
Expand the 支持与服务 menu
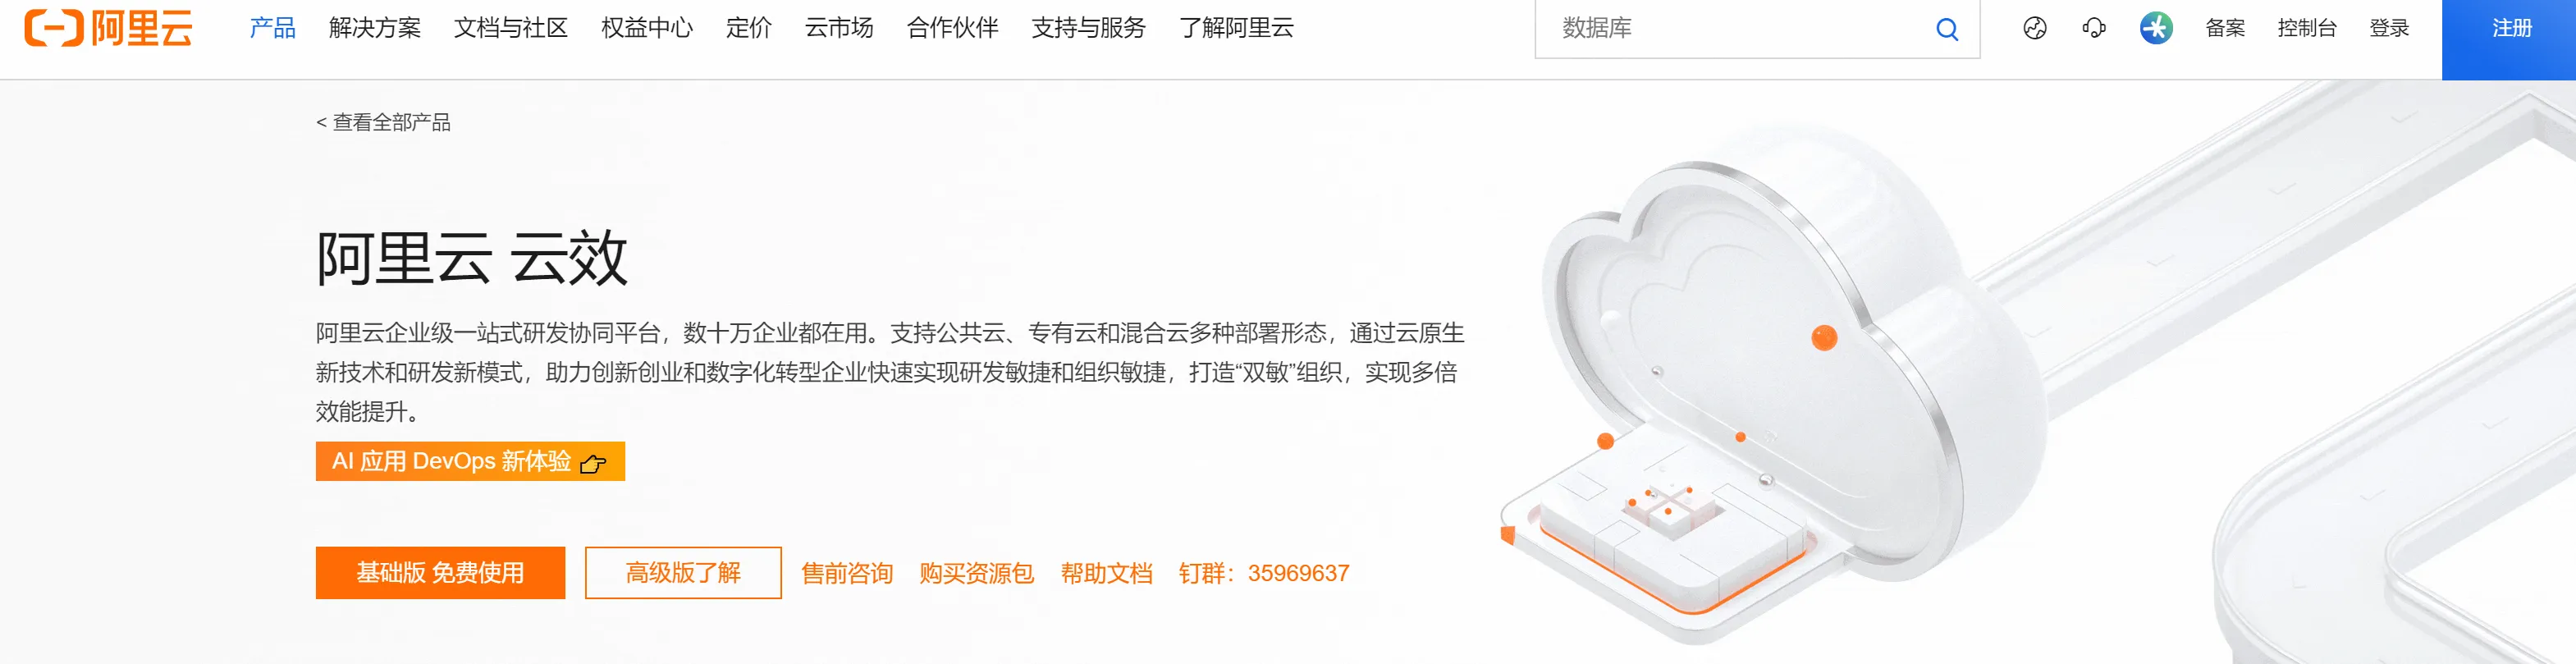(x=1088, y=28)
